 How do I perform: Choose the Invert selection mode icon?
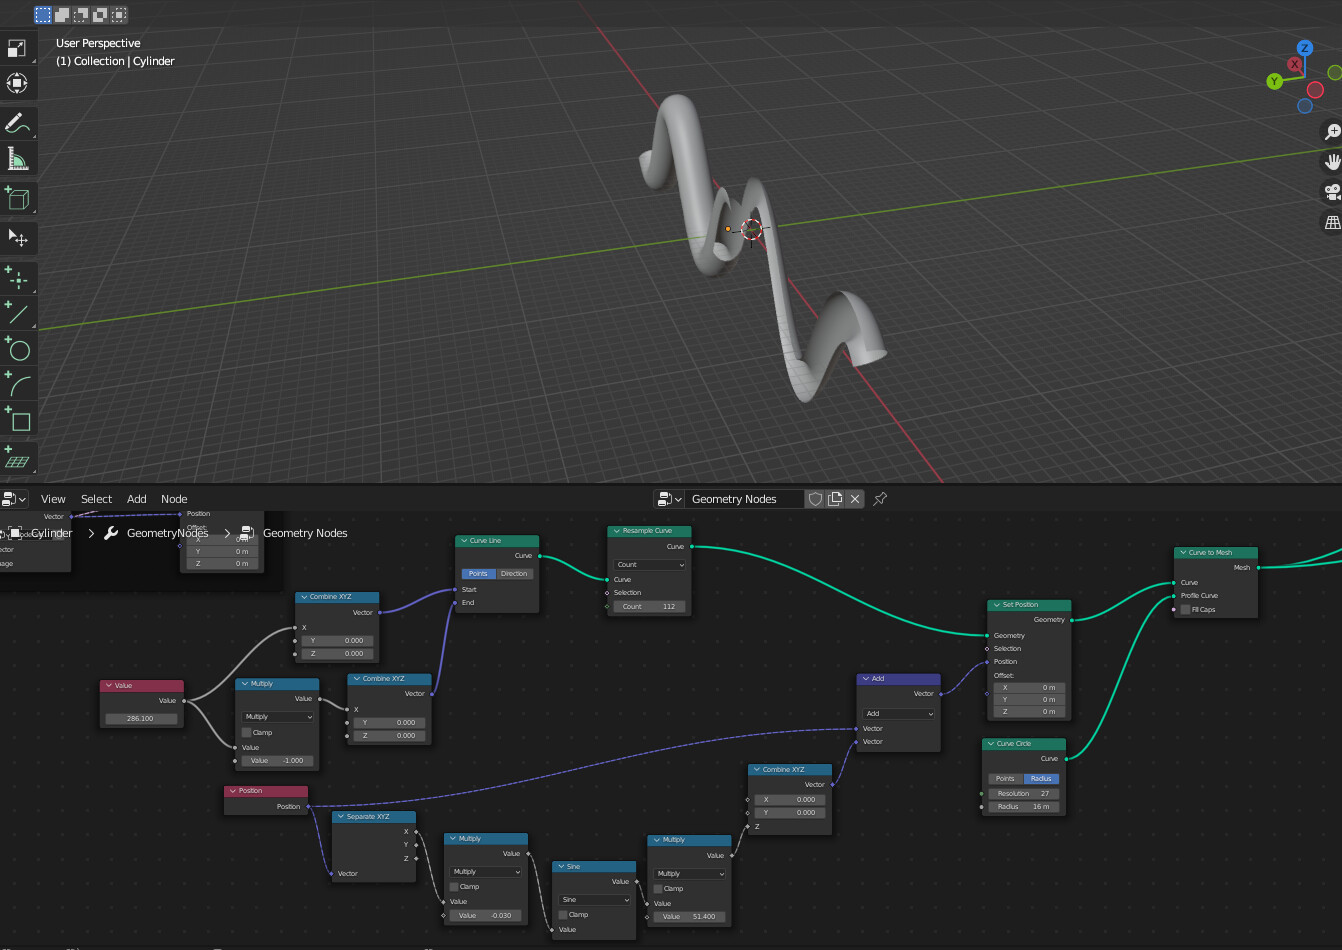(100, 15)
